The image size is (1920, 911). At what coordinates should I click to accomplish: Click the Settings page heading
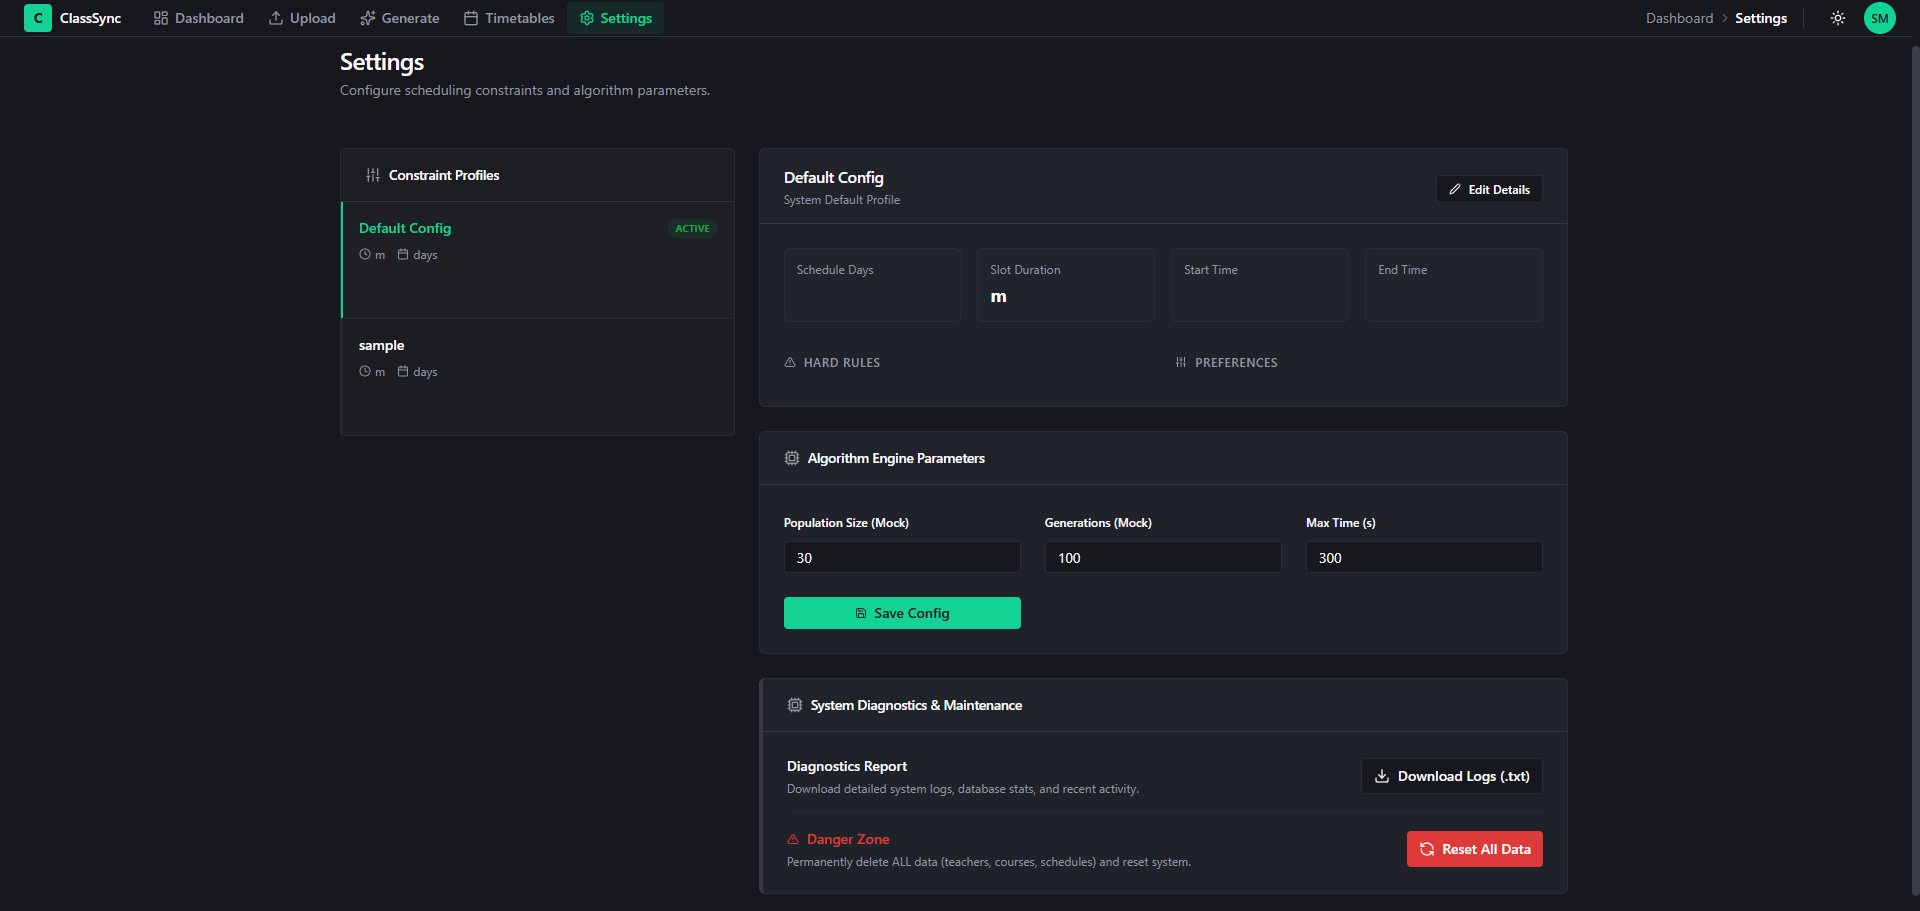click(x=382, y=62)
